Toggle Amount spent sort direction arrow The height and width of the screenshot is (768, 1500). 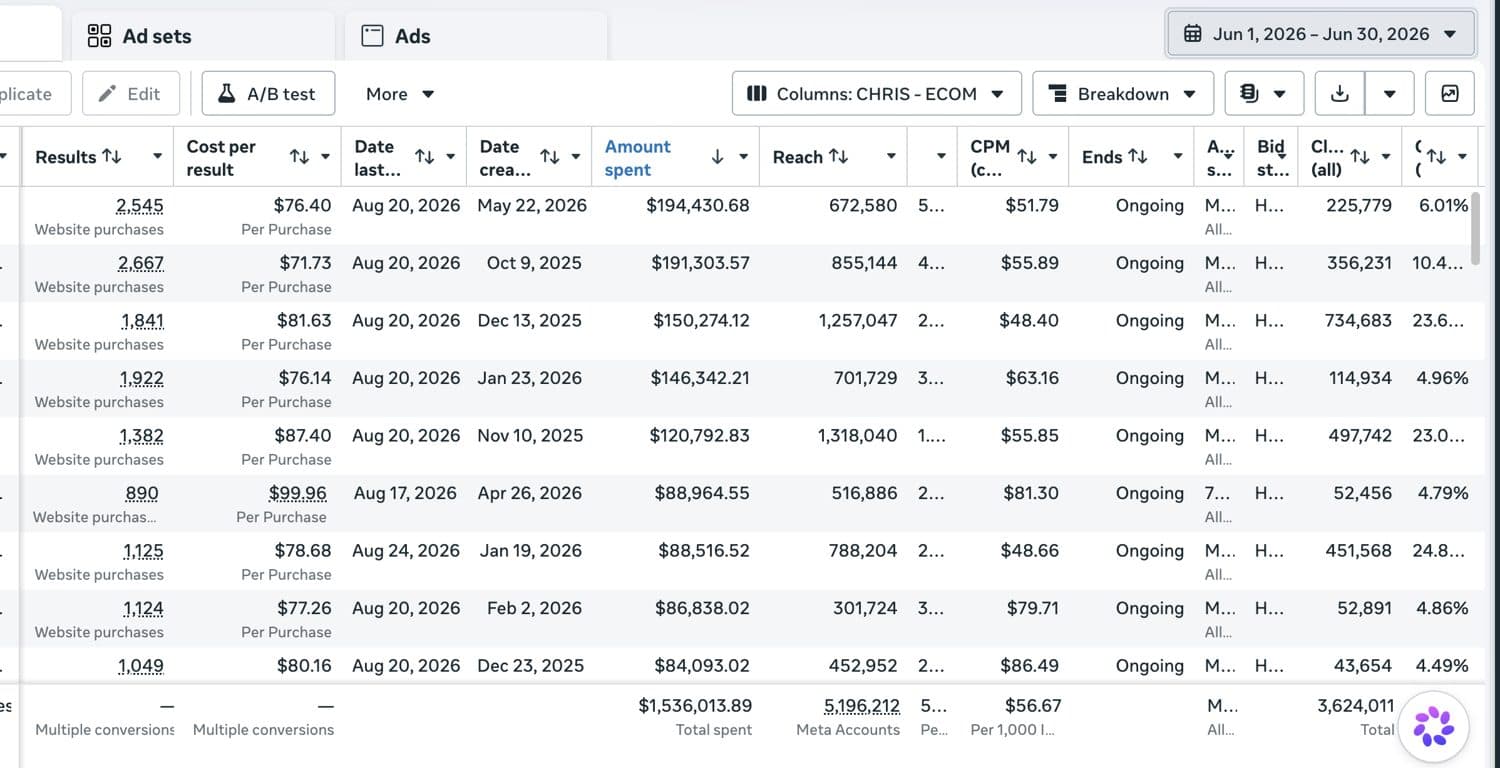pos(717,157)
